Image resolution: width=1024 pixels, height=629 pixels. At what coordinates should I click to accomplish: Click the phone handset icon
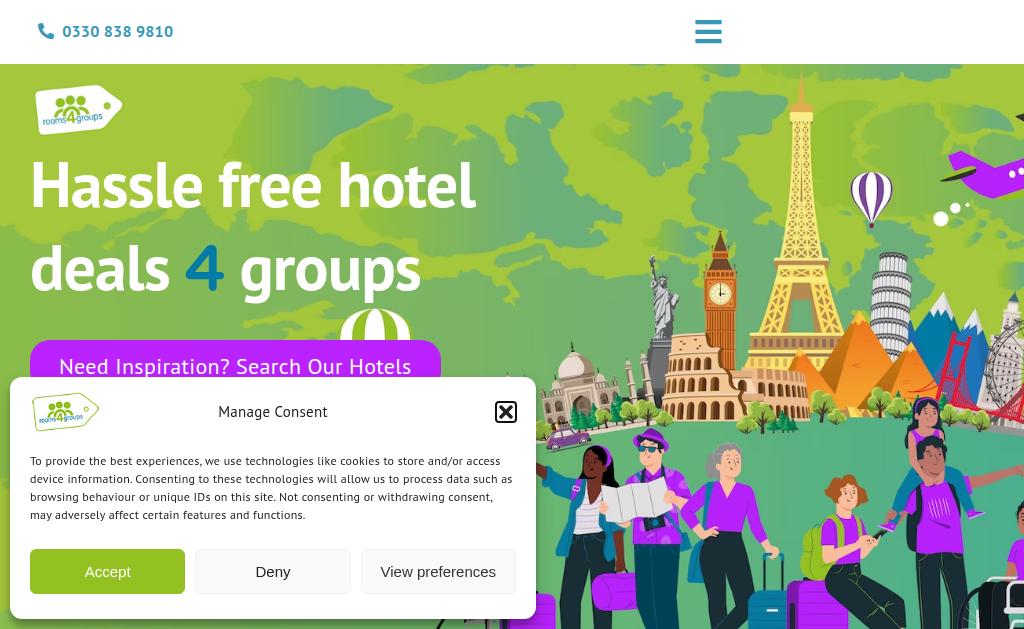46,31
